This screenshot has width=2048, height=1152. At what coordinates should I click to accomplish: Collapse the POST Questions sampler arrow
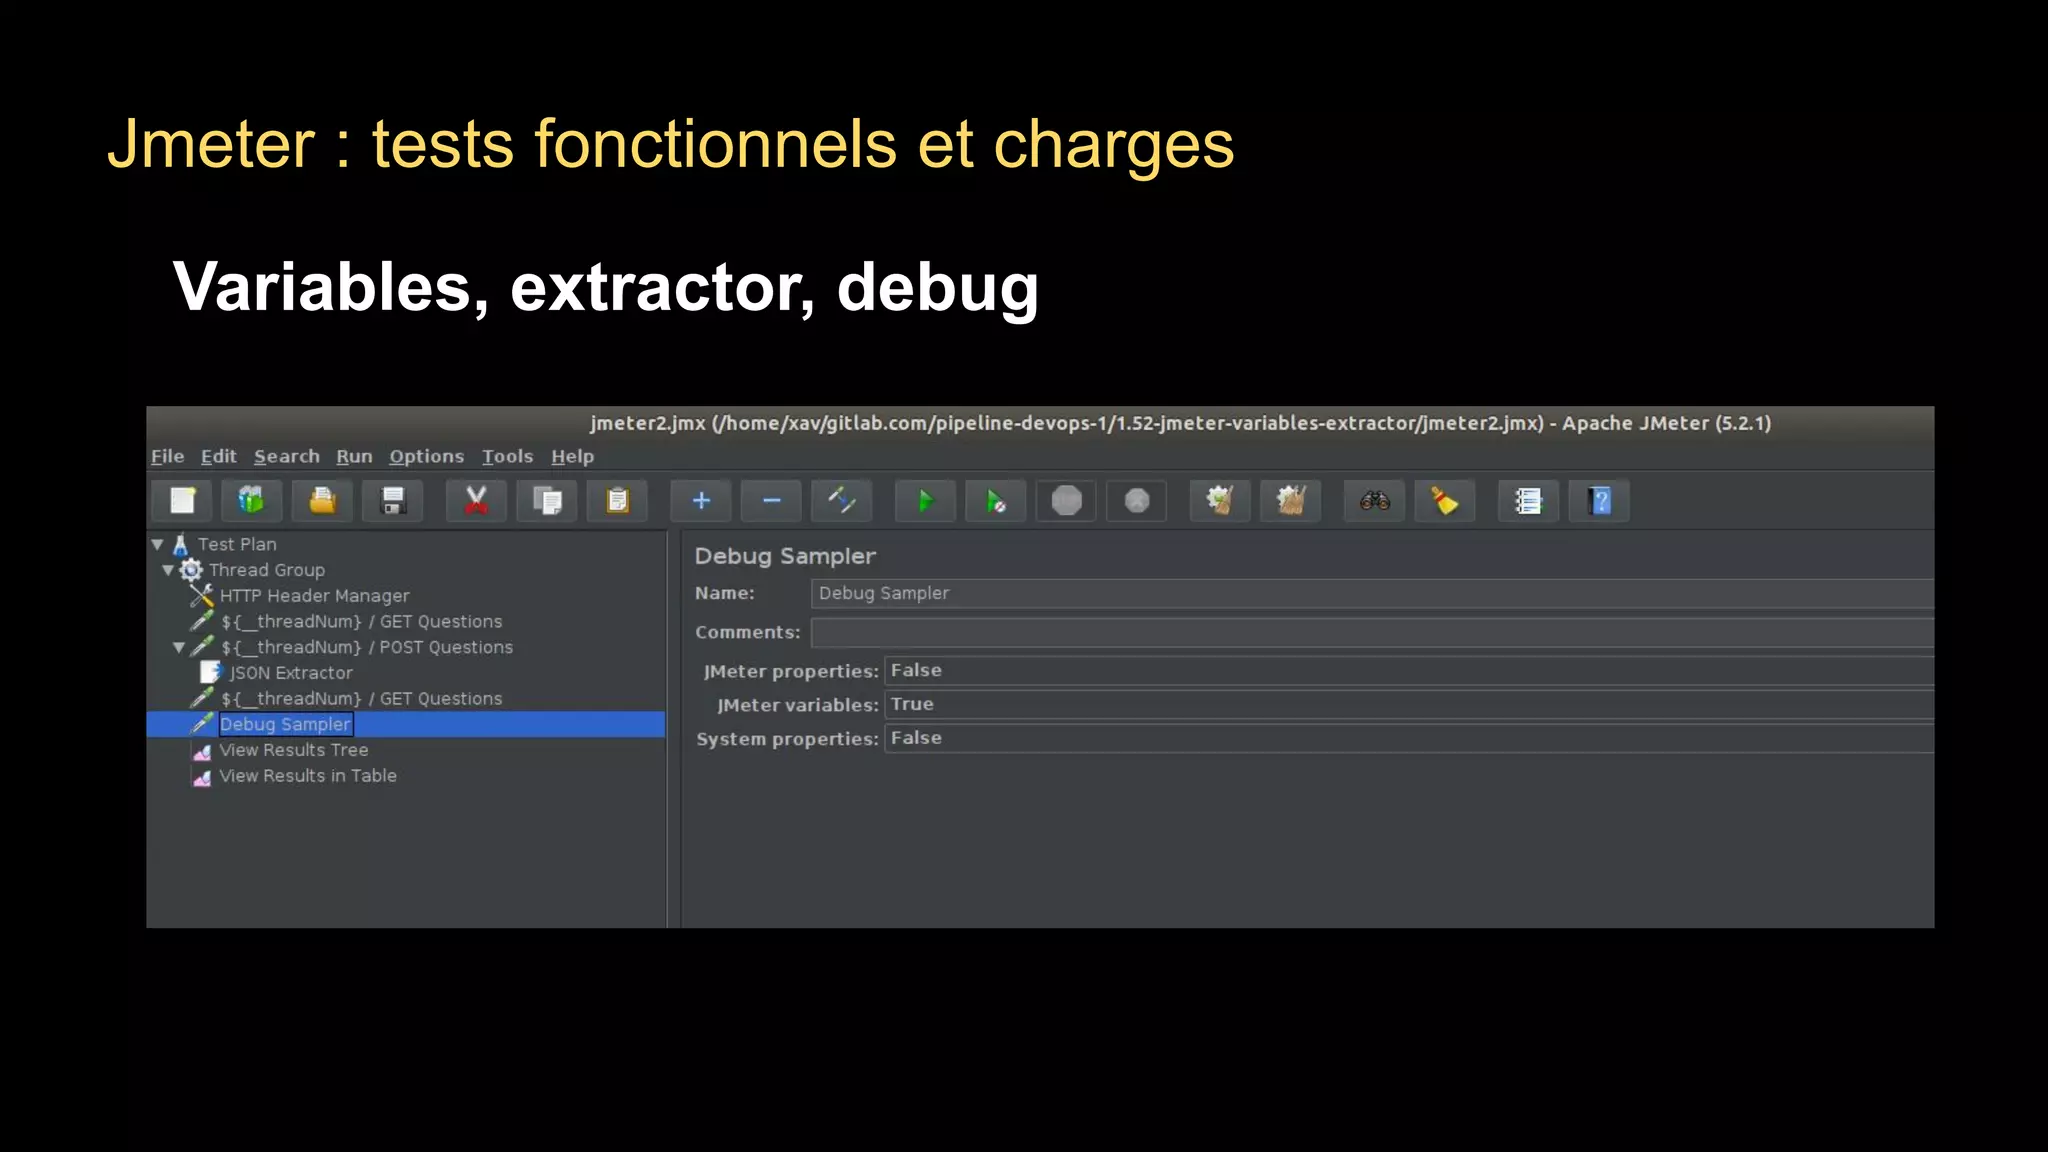(179, 648)
